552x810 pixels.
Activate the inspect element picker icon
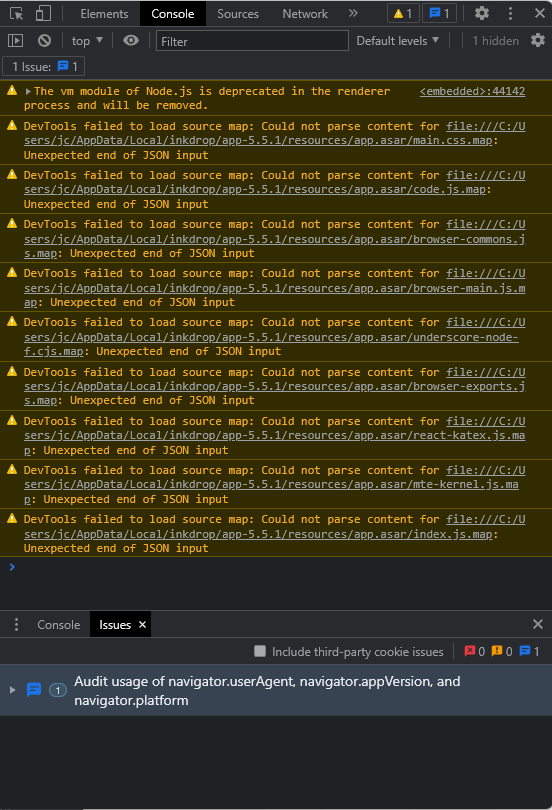coord(16,13)
